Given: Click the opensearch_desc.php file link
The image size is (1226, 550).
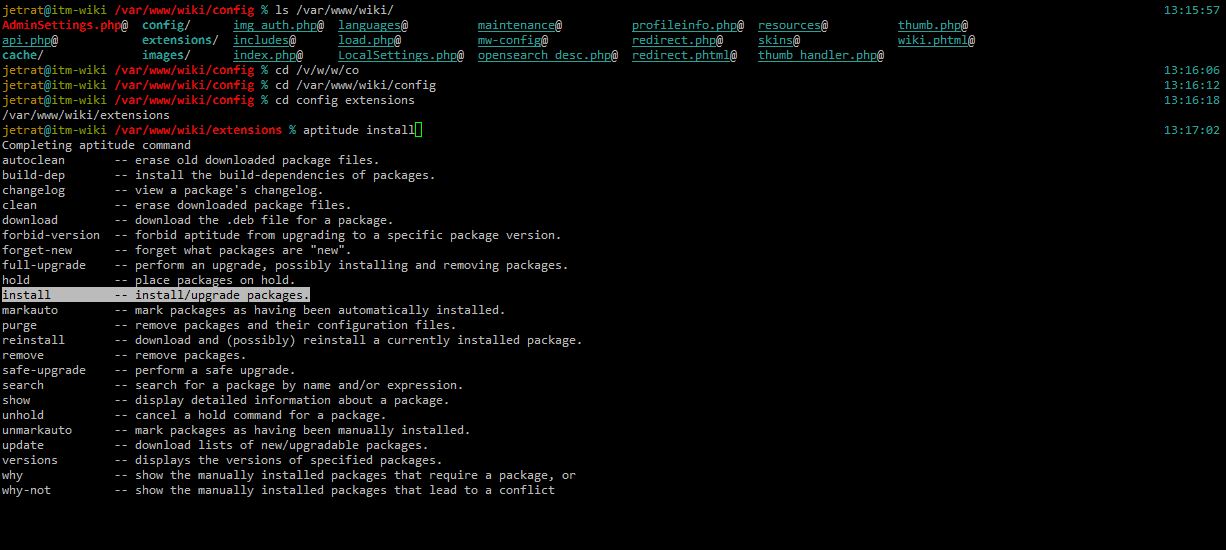Looking at the screenshot, I should tap(544, 55).
